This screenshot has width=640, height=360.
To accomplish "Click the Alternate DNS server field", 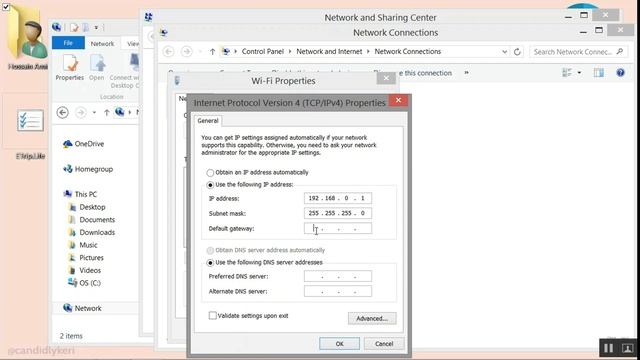I will [x=338, y=291].
